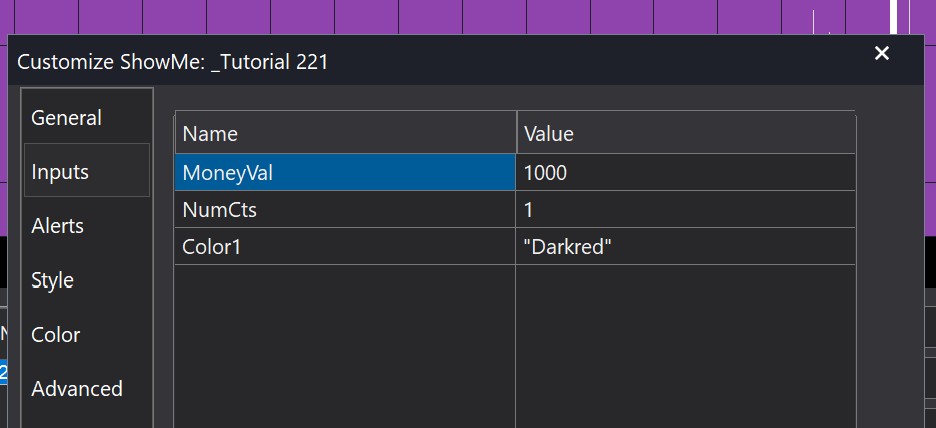The height and width of the screenshot is (428, 936).
Task: Go to the Style tab
Action: [x=52, y=280]
